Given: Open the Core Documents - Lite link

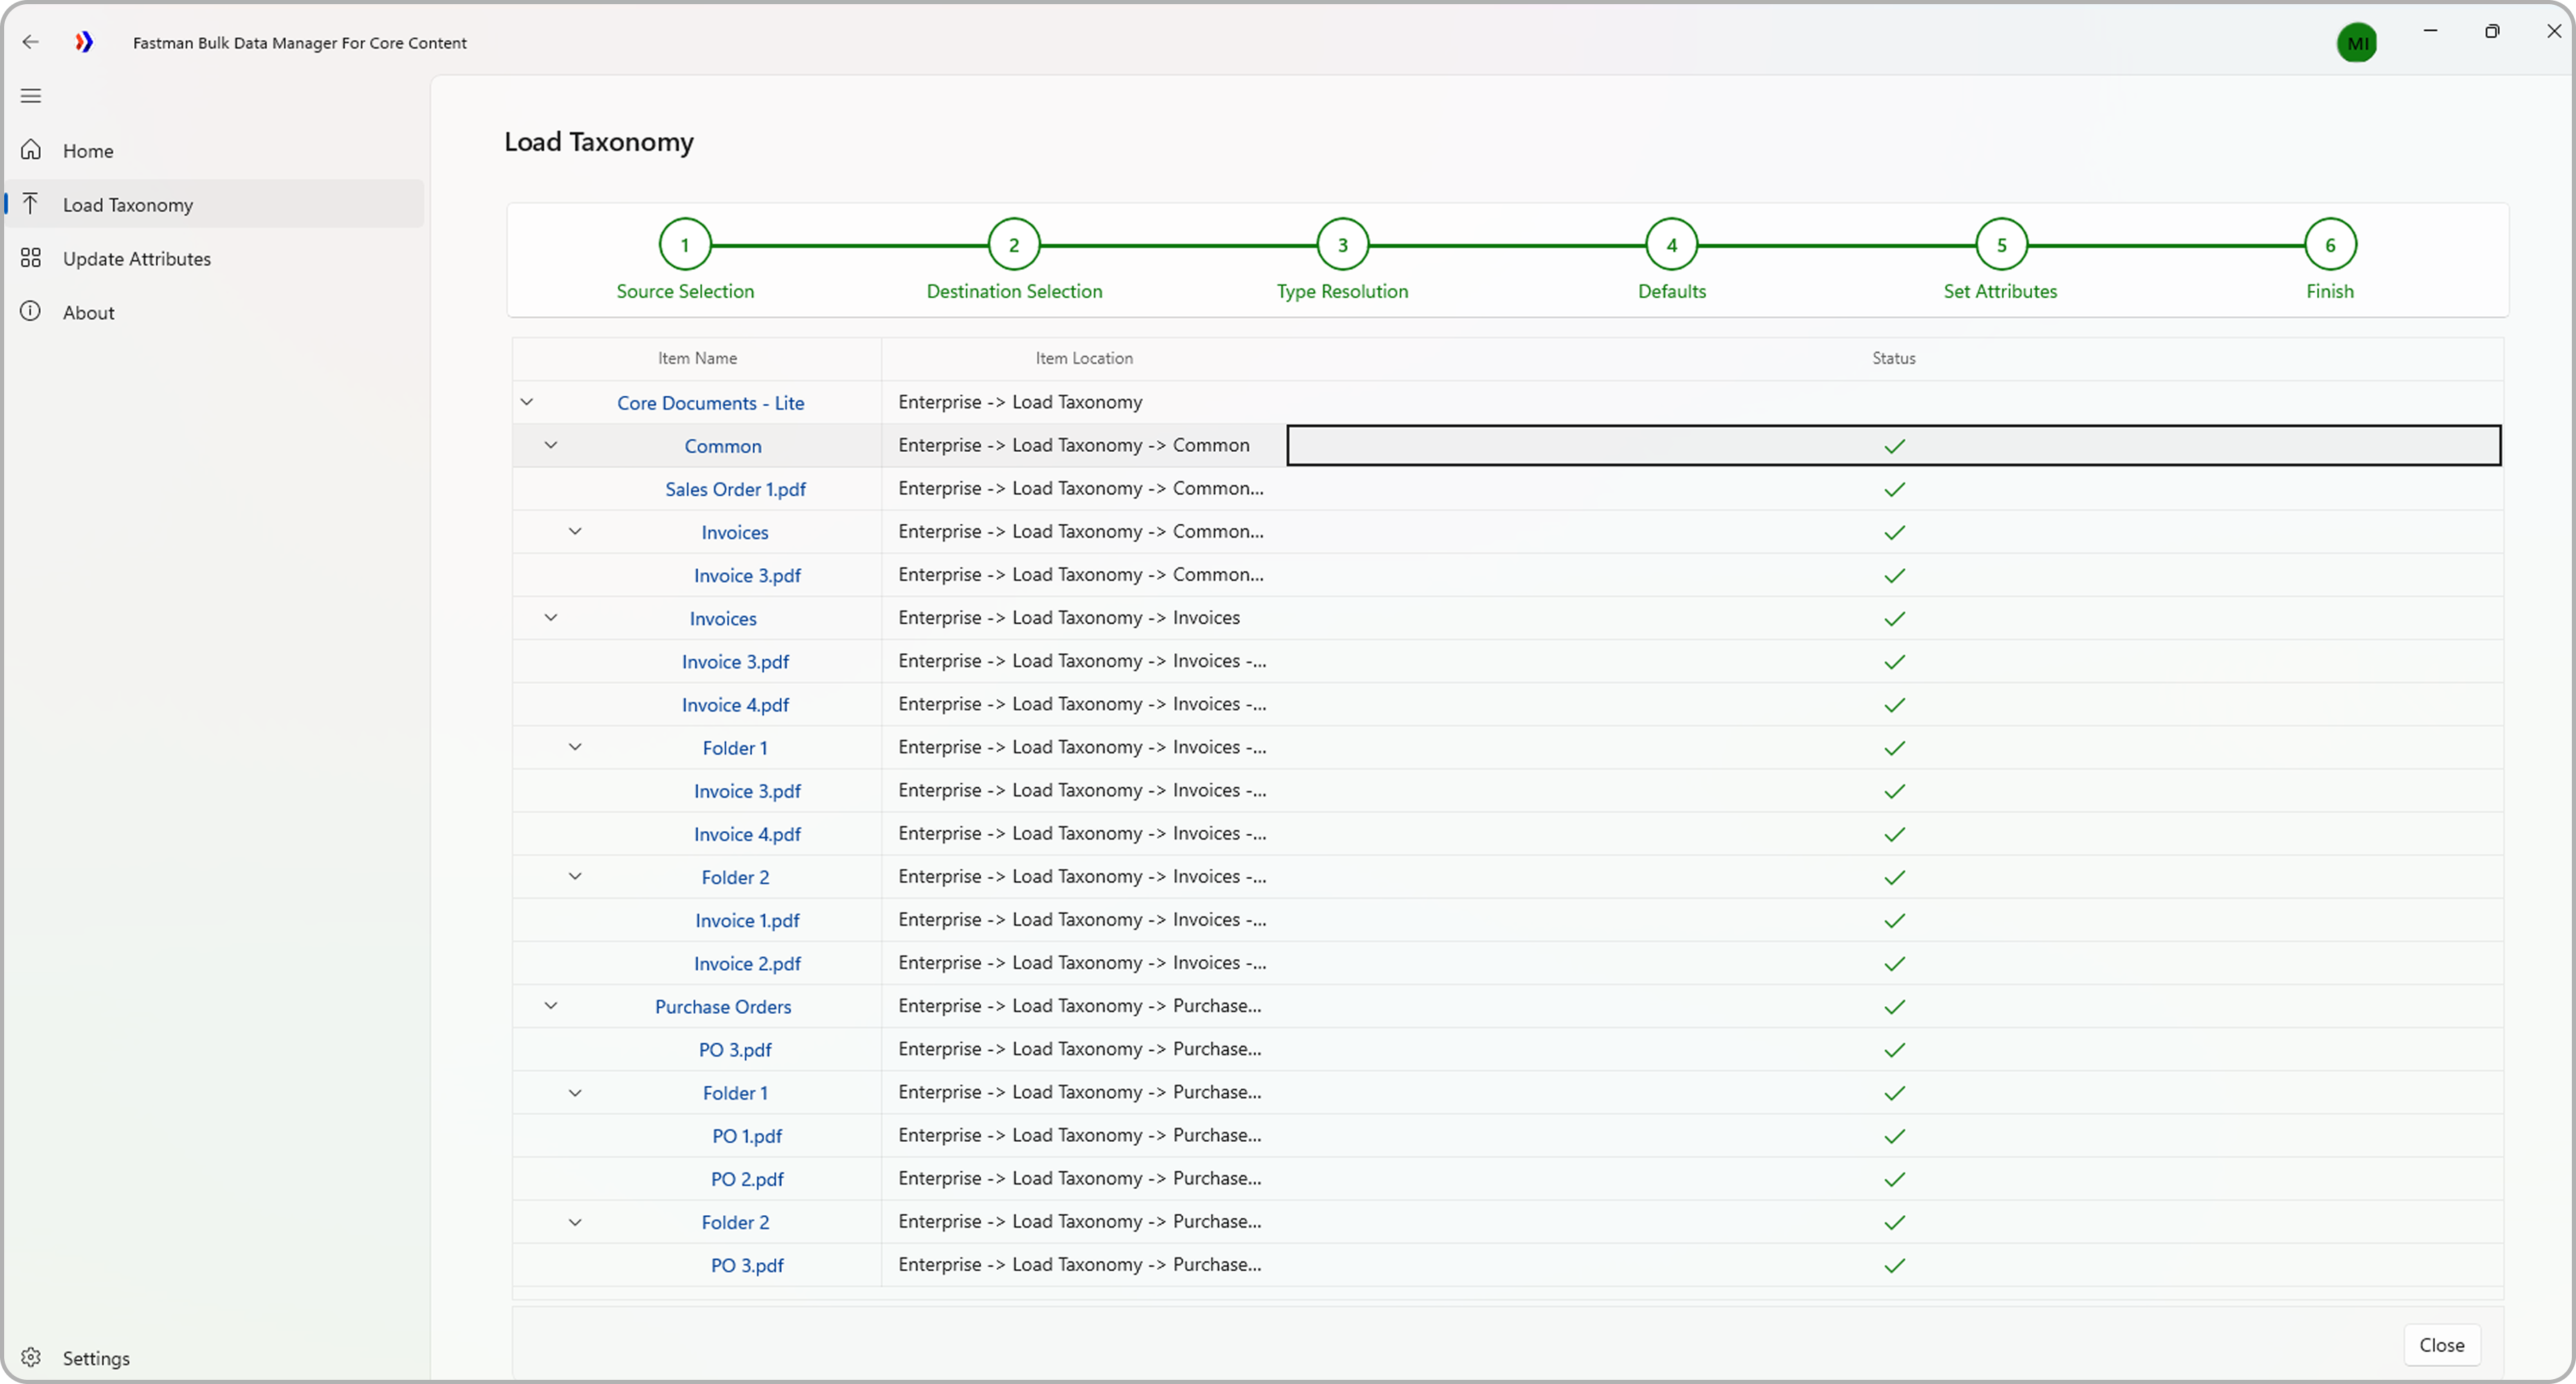Looking at the screenshot, I should coord(710,403).
